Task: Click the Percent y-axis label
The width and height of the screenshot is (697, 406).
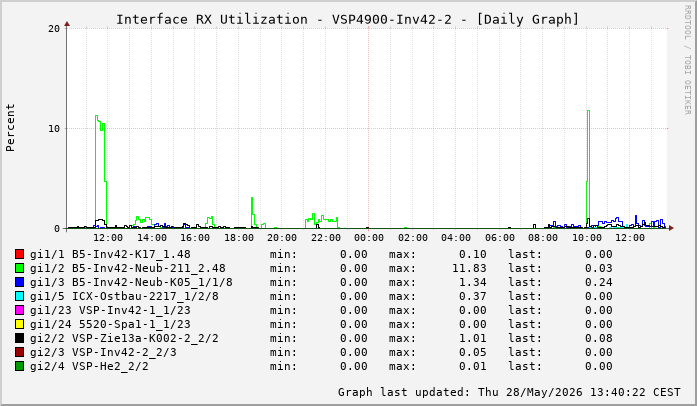Action: coord(10,128)
